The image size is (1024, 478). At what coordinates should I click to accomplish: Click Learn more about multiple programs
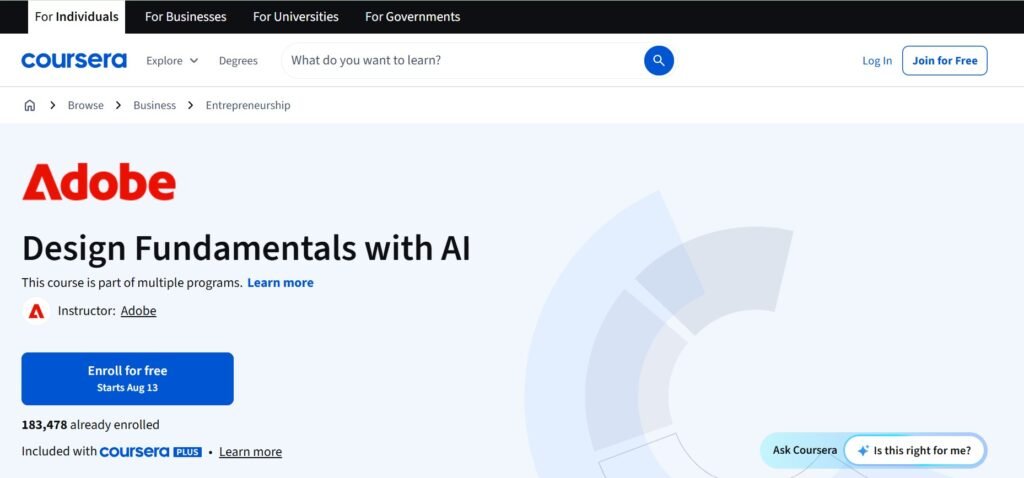[x=280, y=283]
